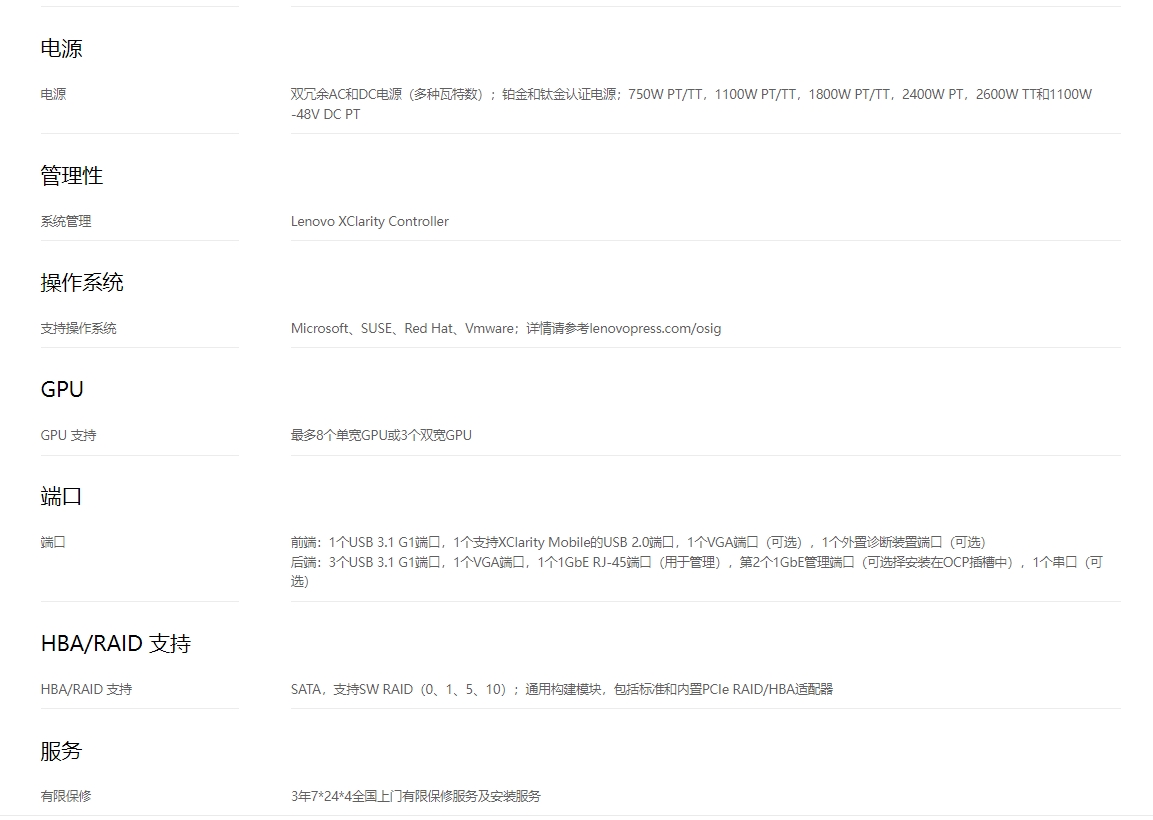This screenshot has width=1153, height=820.
Task: Click the SATA SW RAID description text
Action: click(562, 689)
